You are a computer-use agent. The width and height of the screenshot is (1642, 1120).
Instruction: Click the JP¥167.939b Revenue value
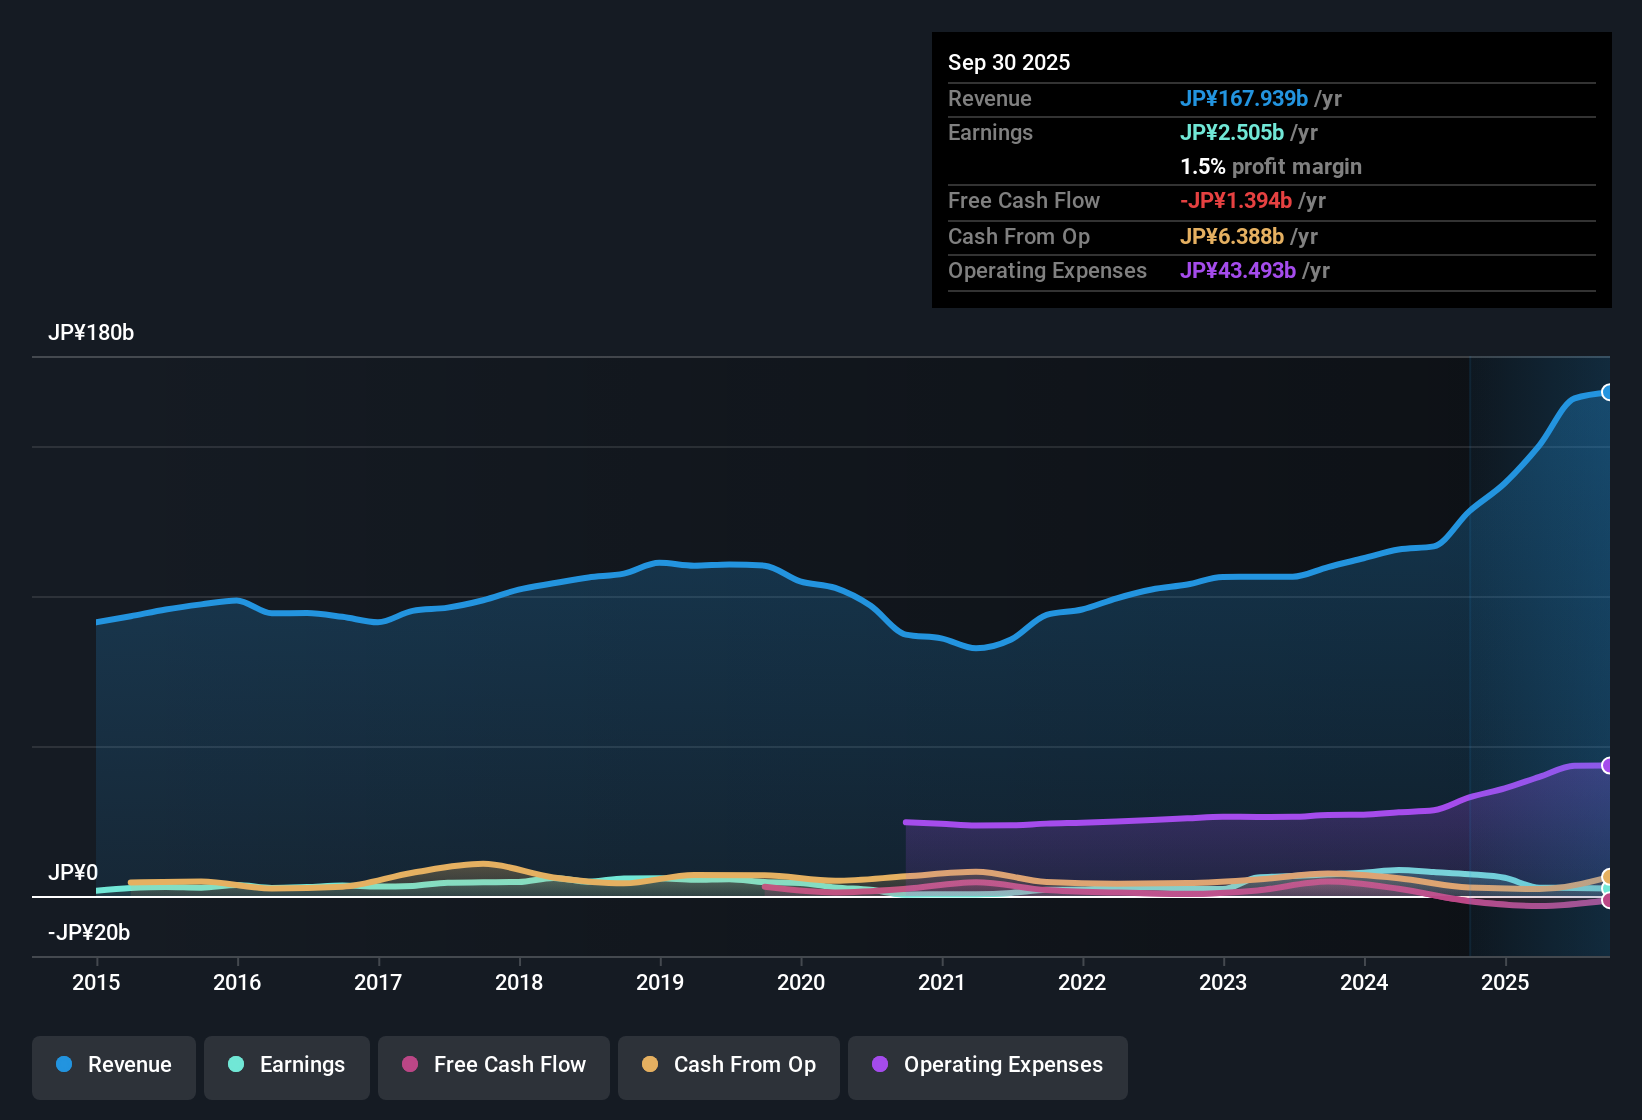tap(1245, 99)
